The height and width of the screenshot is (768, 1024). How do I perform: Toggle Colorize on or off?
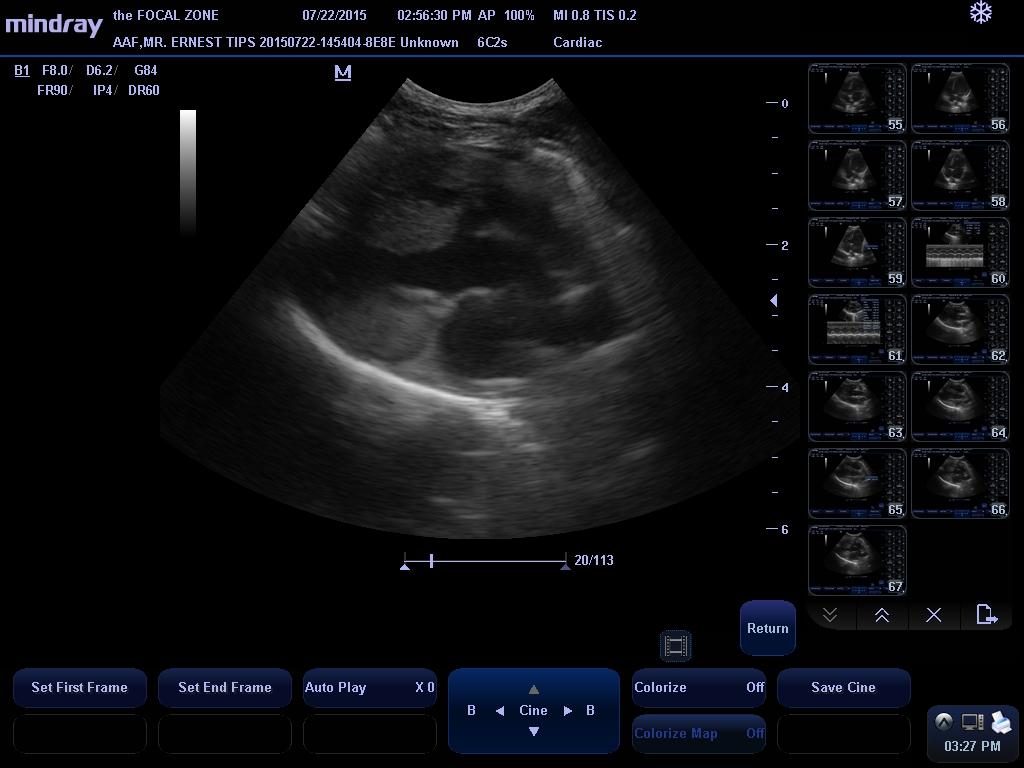click(698, 688)
